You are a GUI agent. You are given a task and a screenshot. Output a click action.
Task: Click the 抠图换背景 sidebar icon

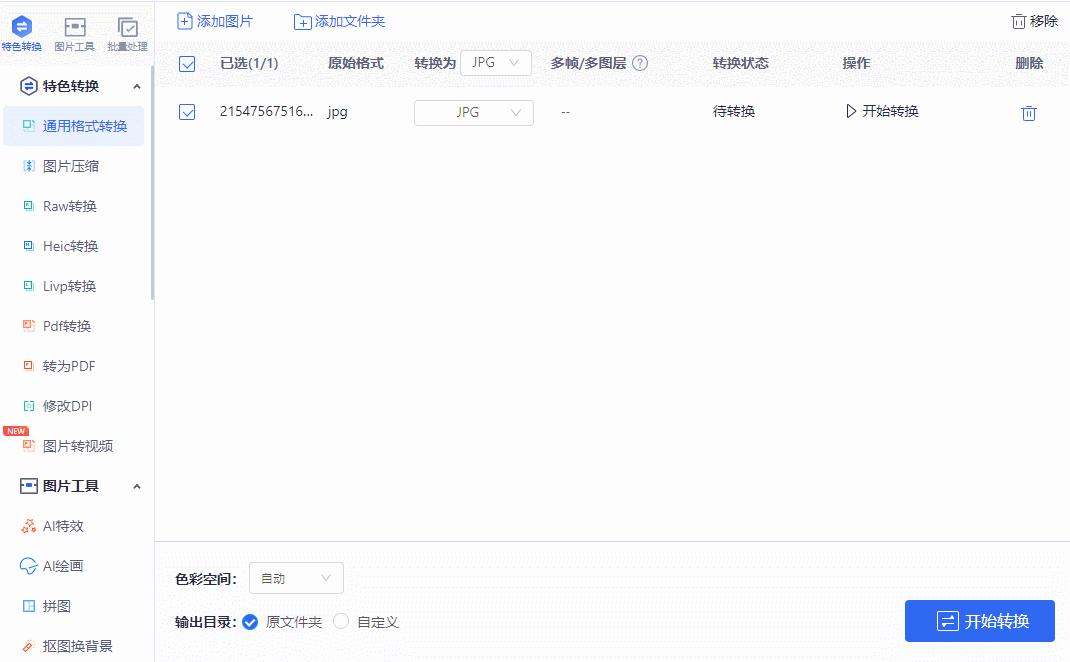click(29, 646)
